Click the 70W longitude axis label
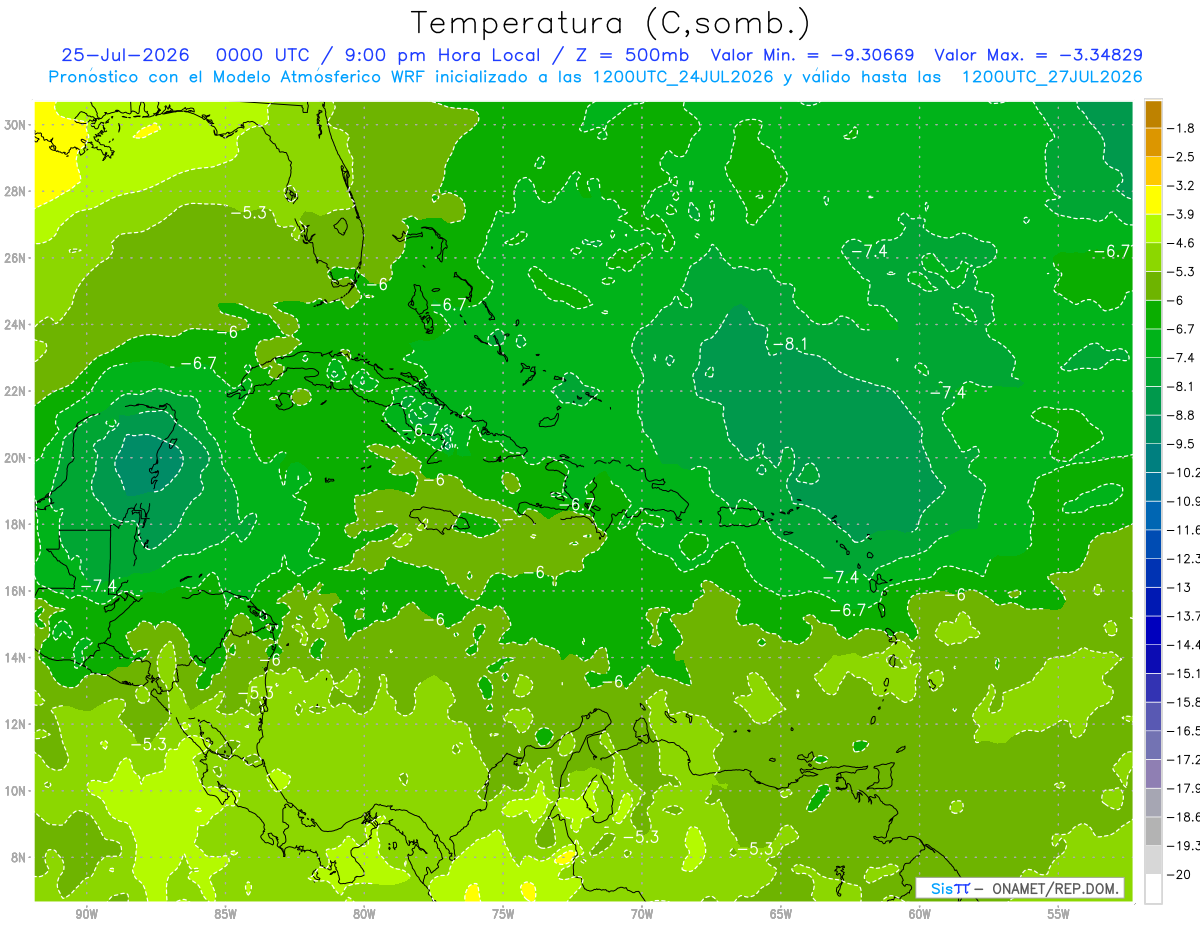Viewport: 1200px width, 927px height. (641, 914)
